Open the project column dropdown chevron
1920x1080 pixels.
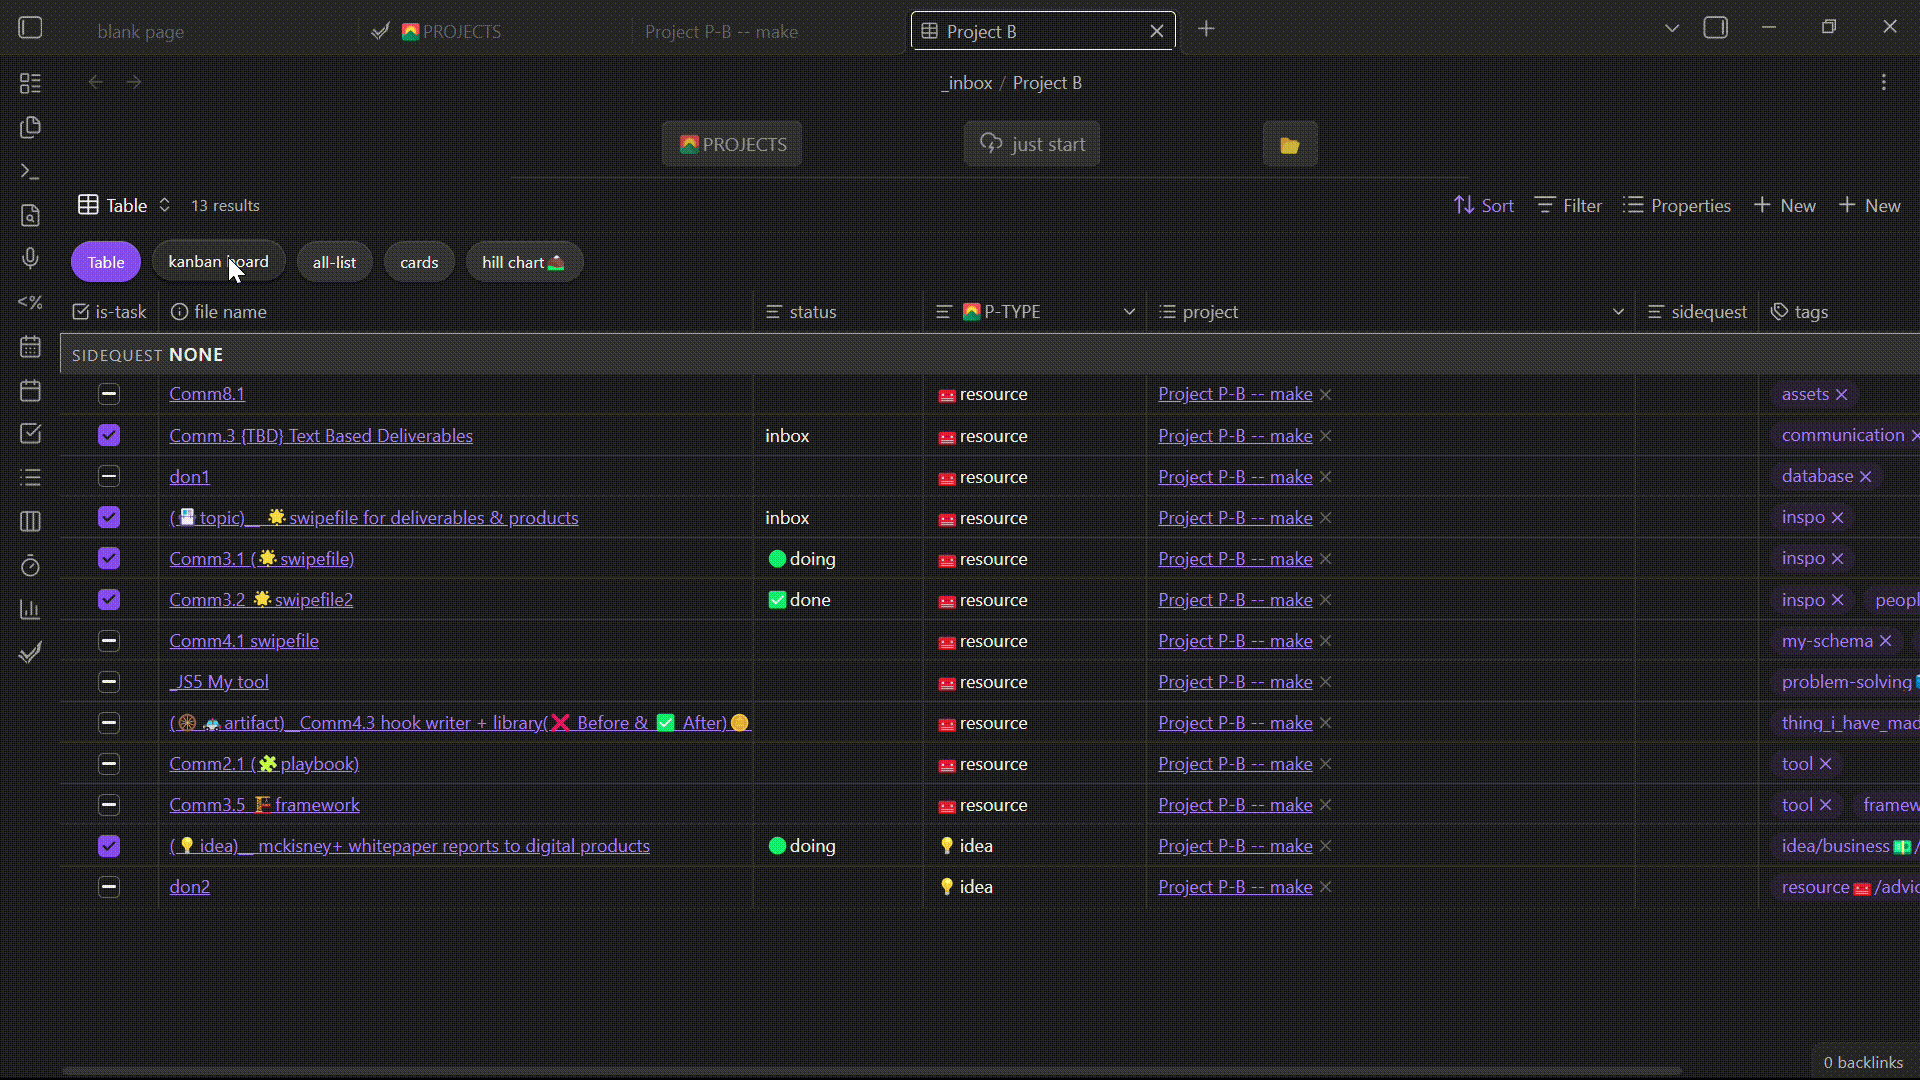1617,312
